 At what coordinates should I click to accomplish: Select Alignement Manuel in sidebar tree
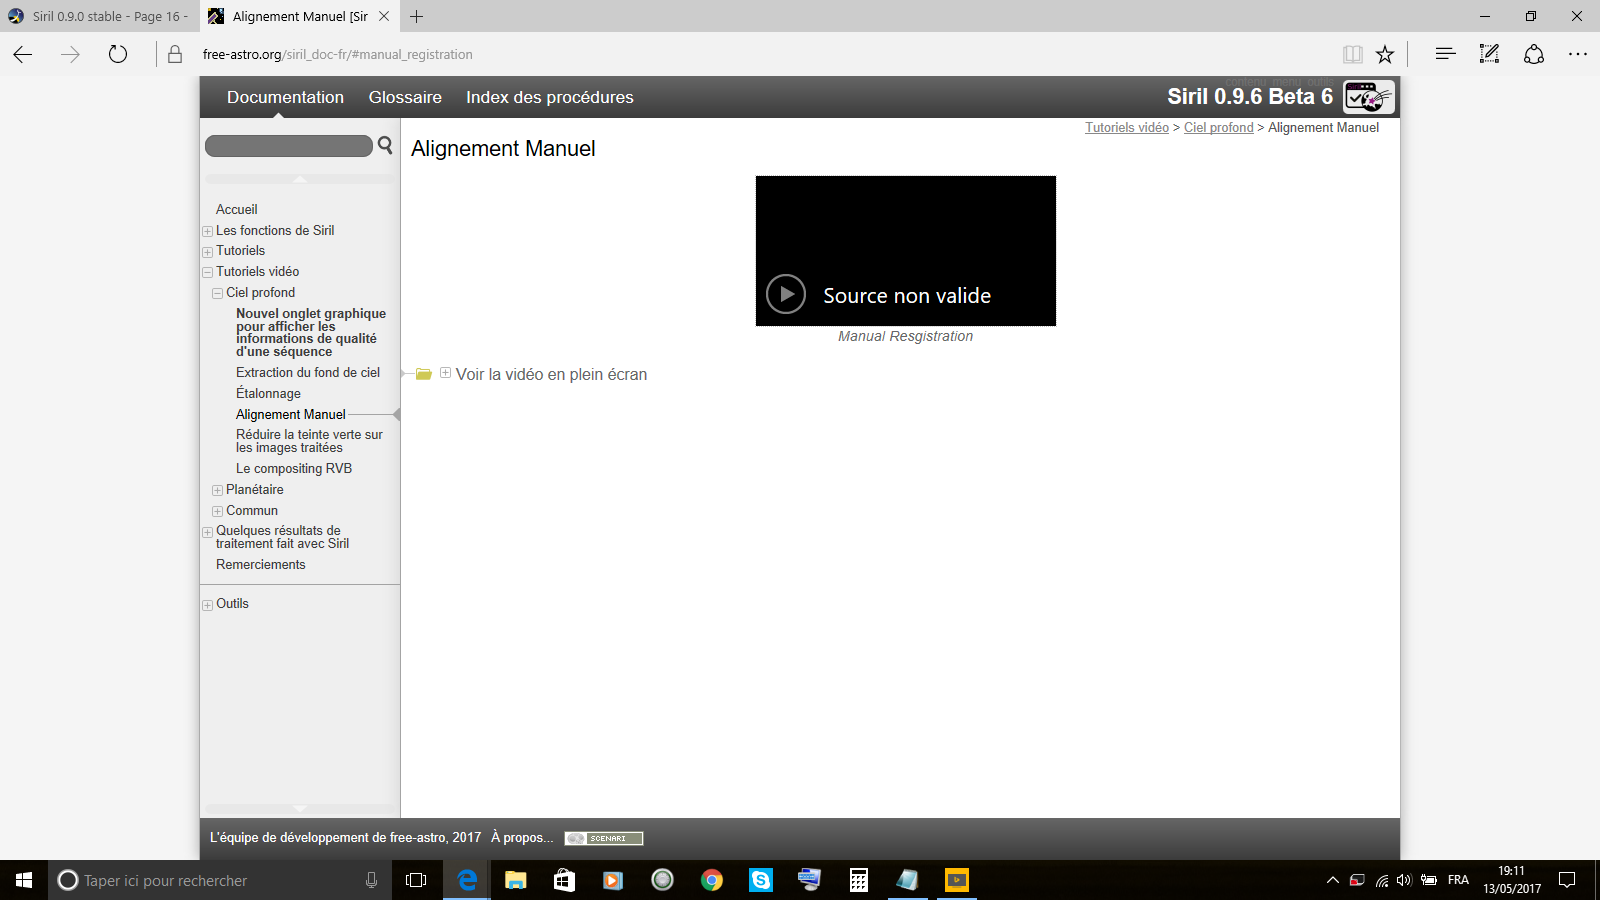(291, 414)
